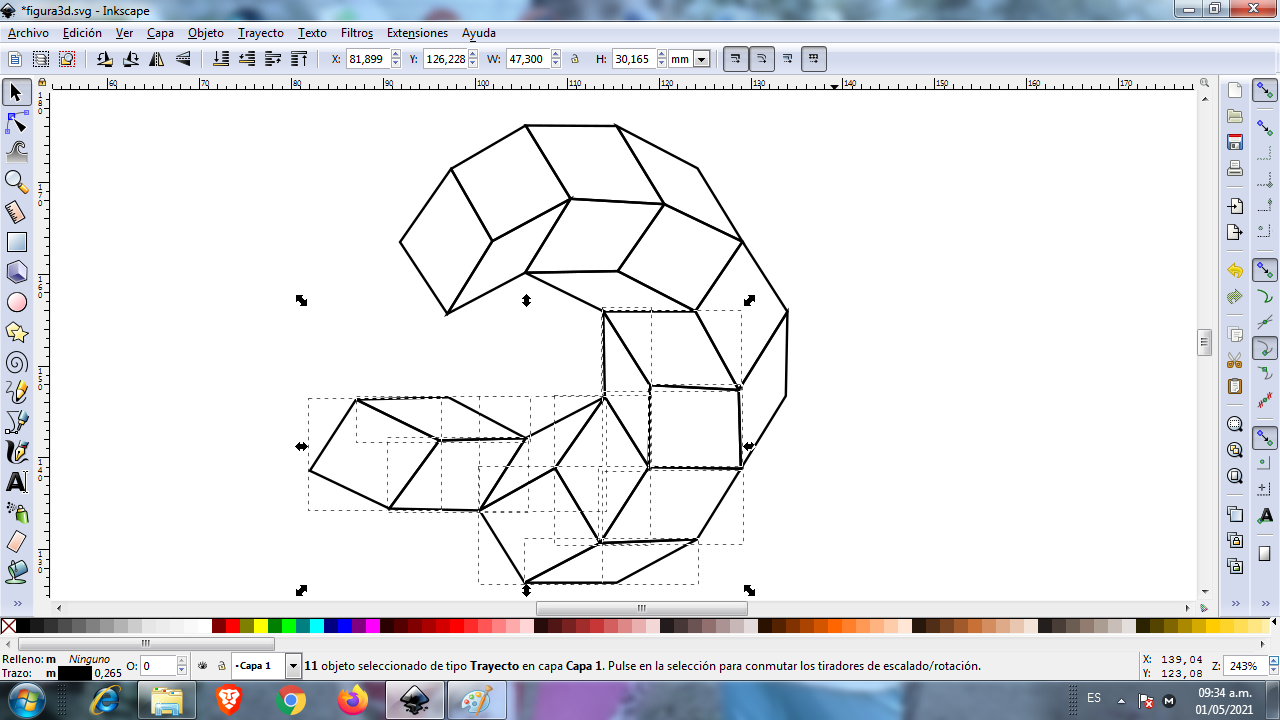Open the Extensiones menu

click(x=417, y=33)
